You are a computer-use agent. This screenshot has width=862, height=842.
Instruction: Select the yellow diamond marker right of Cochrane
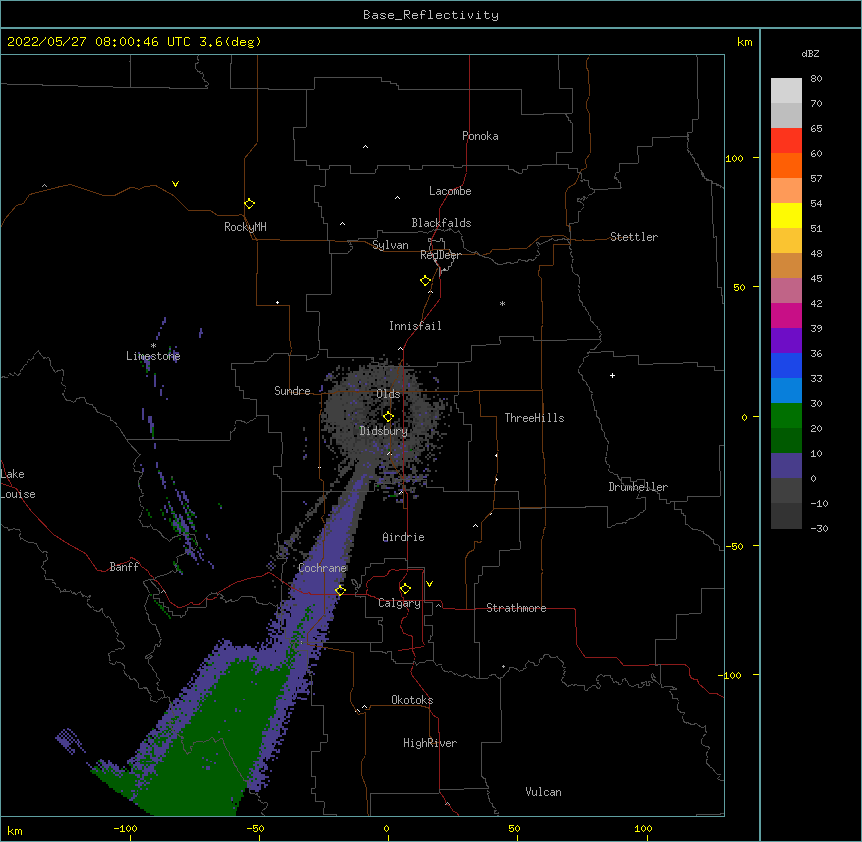click(x=340, y=590)
